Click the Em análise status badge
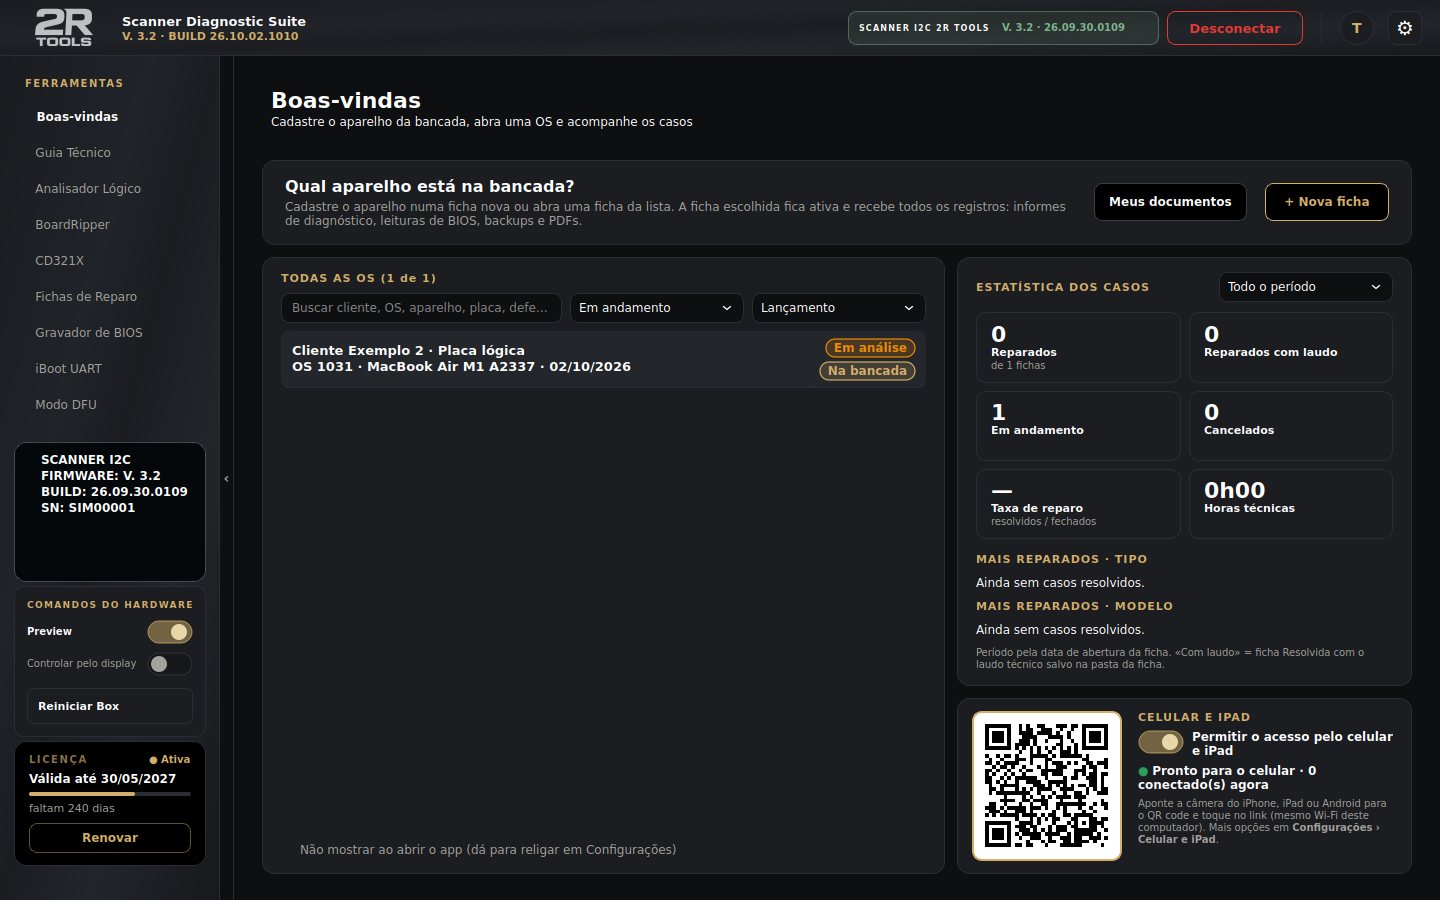 [870, 348]
